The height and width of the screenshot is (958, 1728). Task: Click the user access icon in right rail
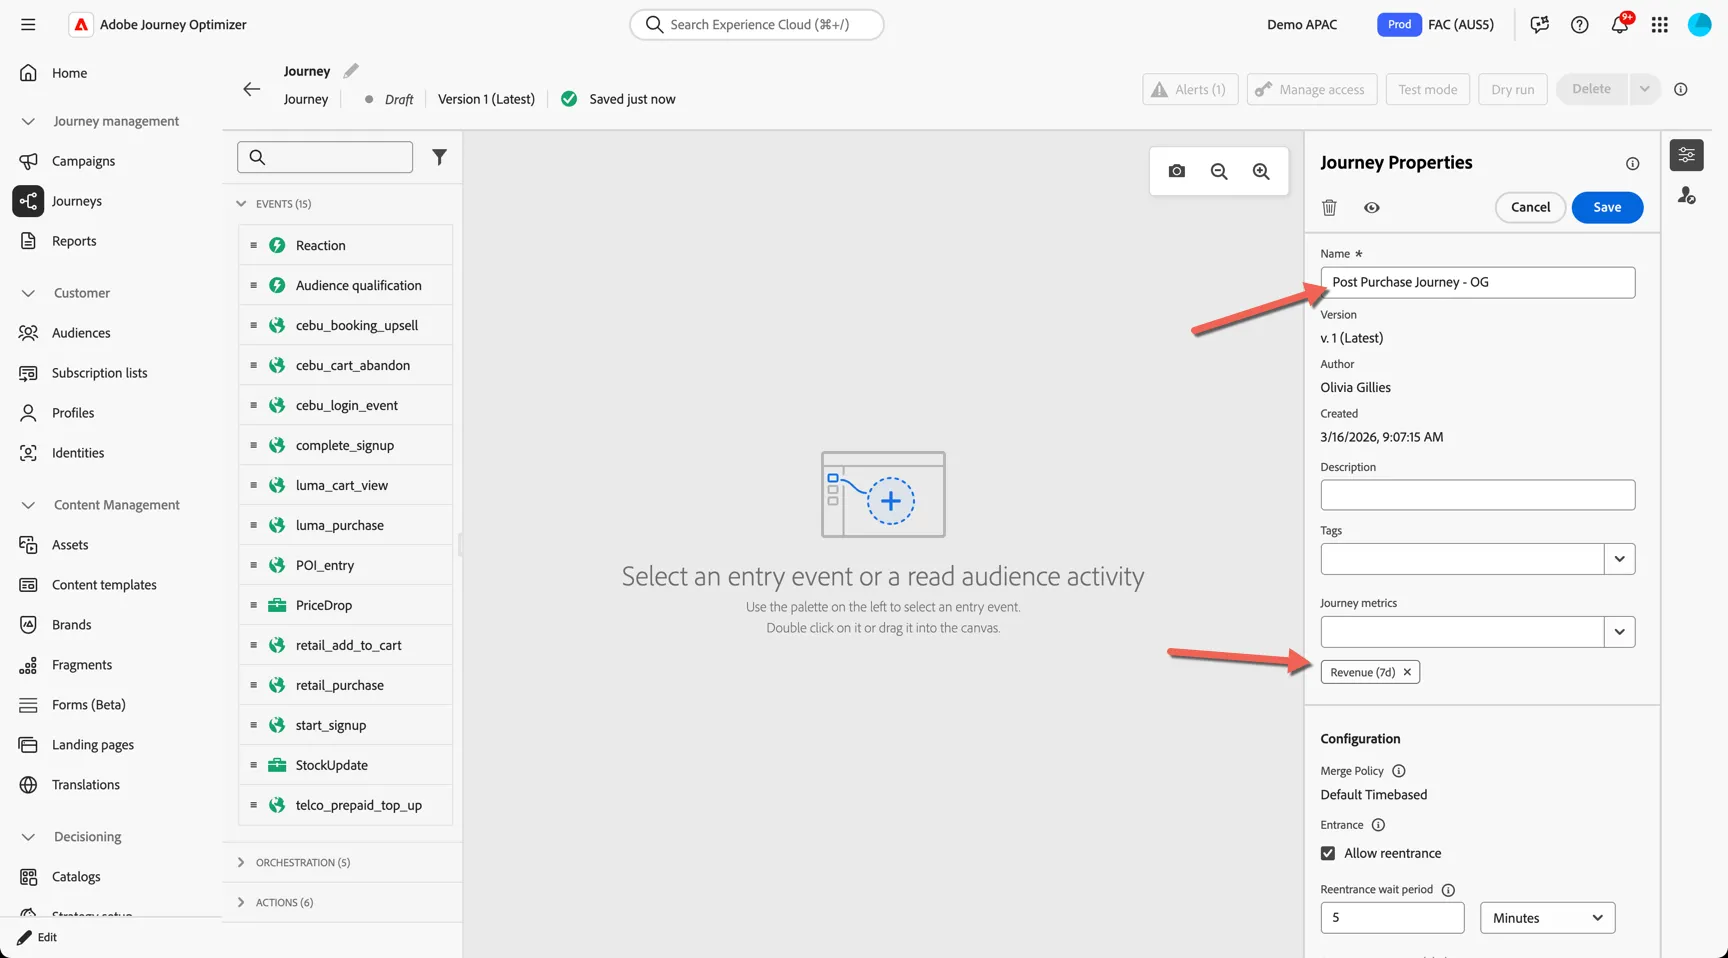(1687, 195)
